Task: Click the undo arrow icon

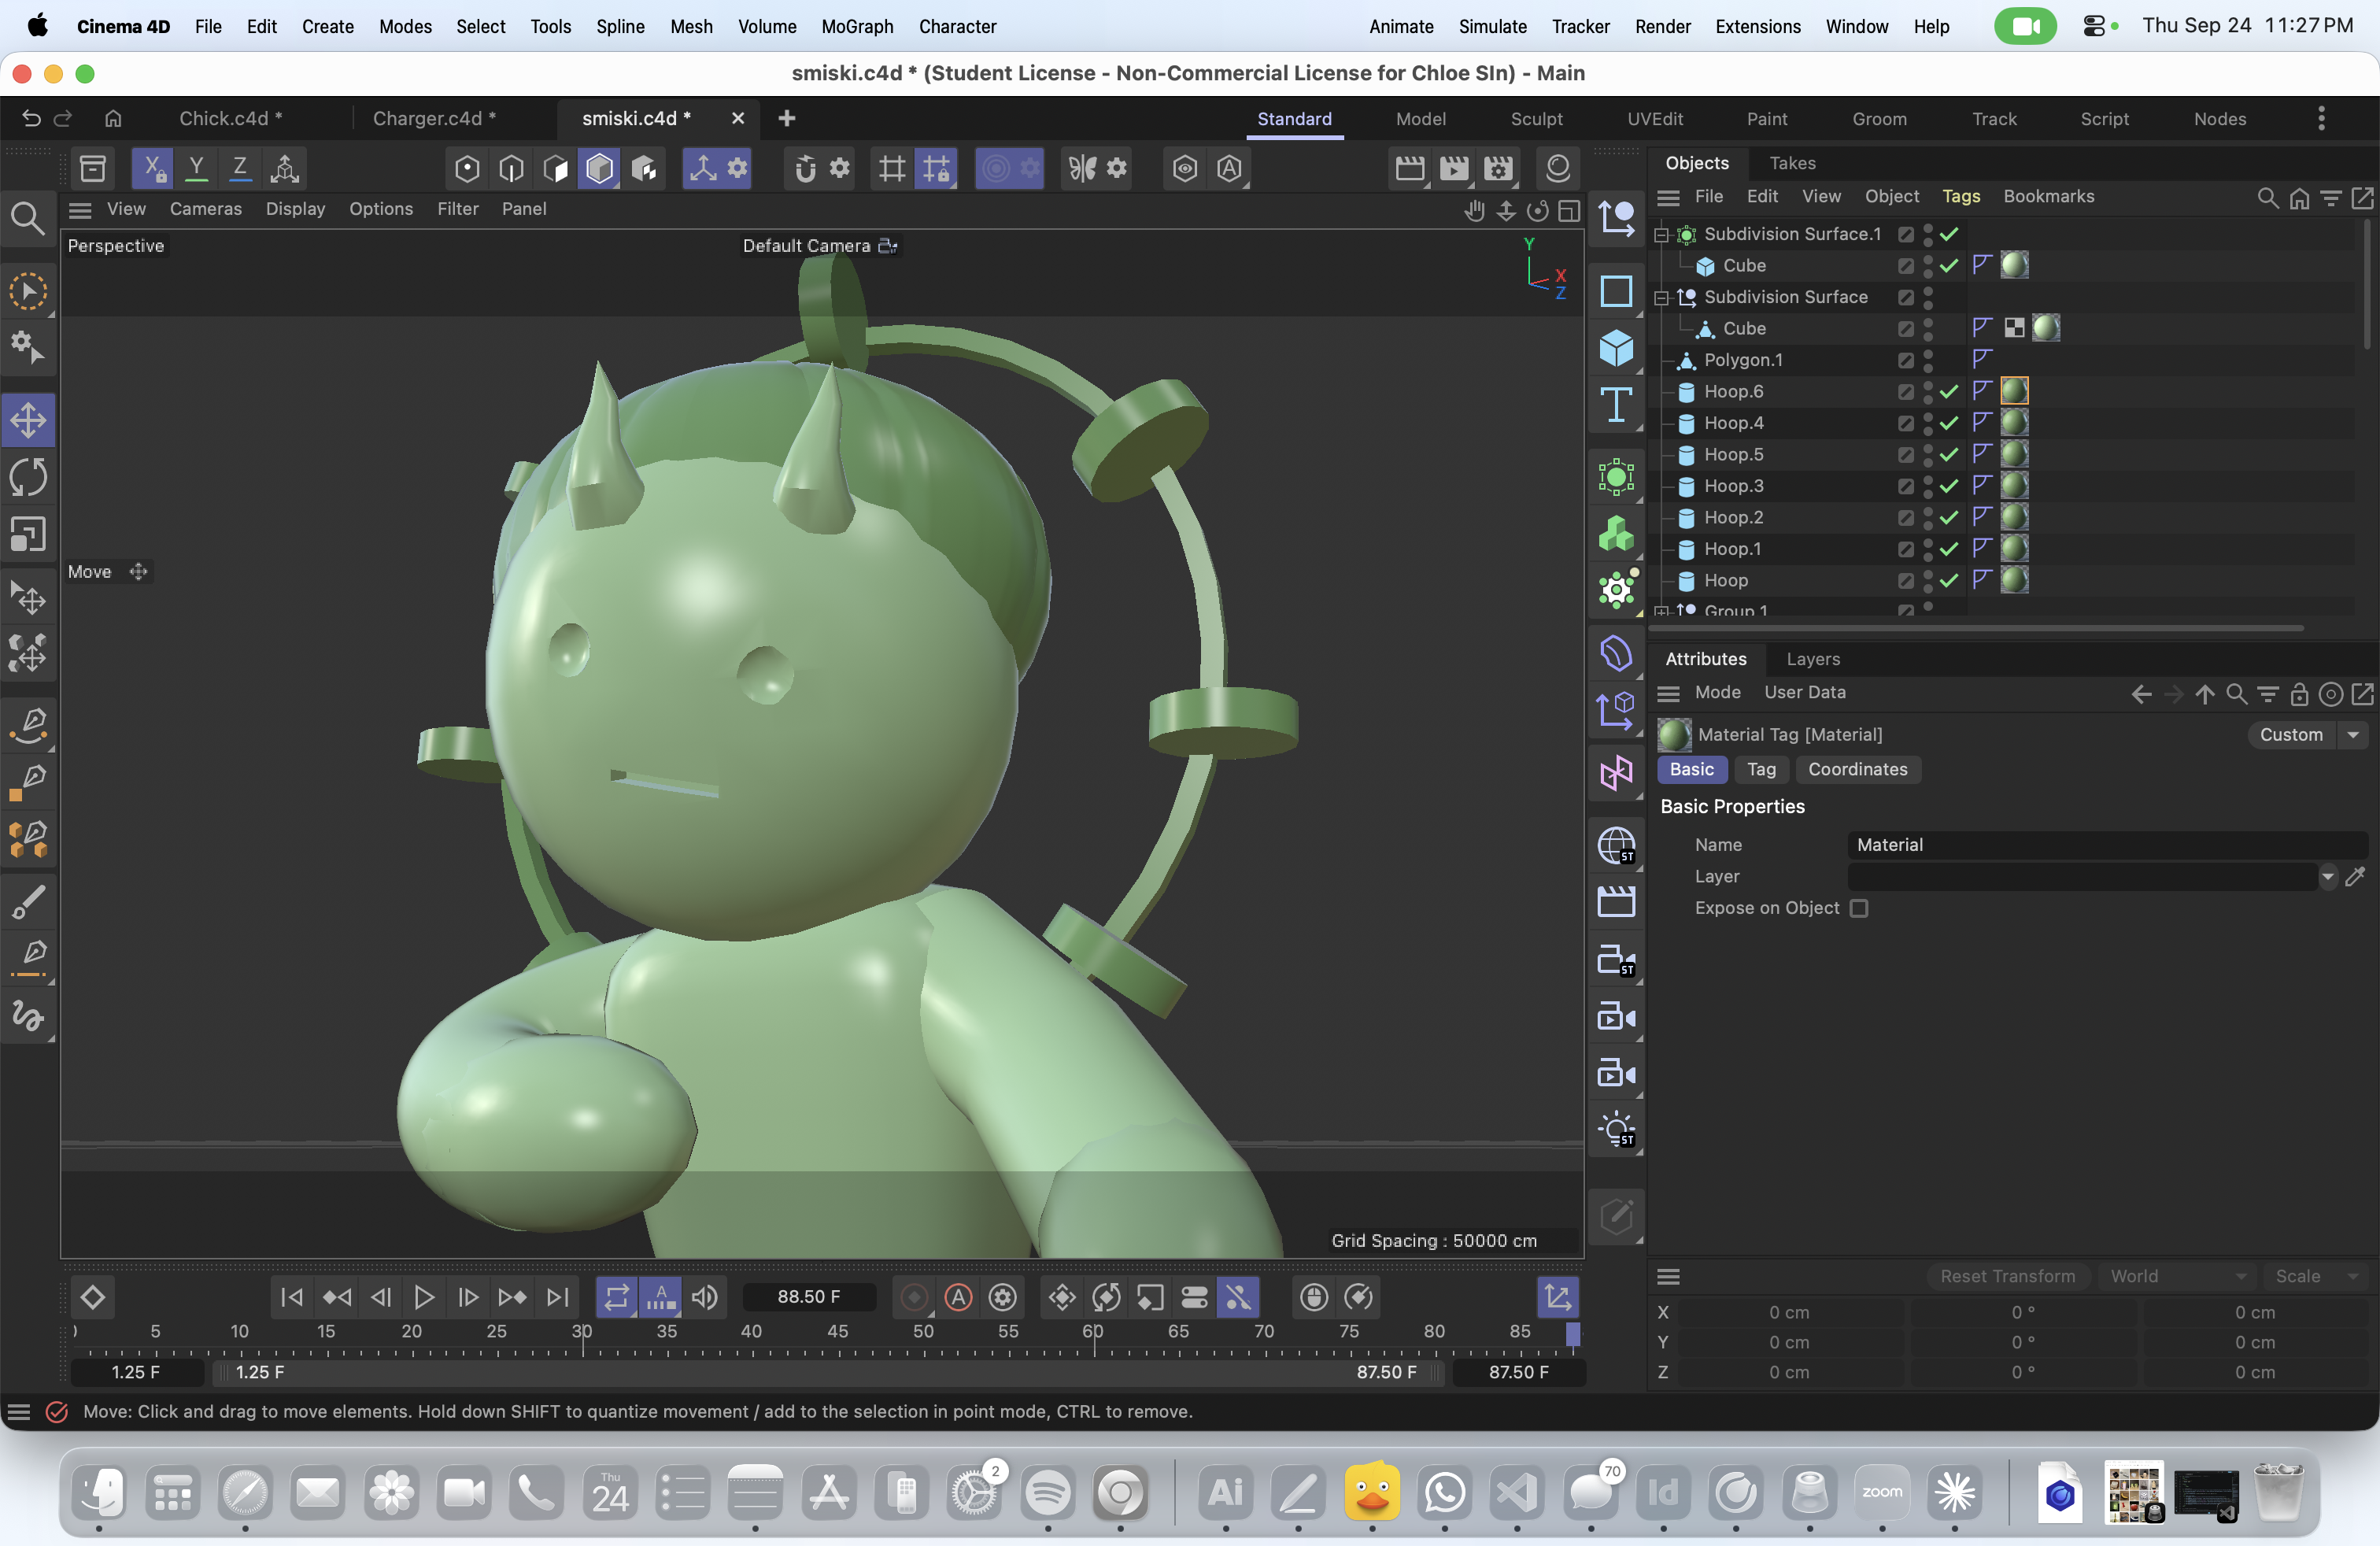Action: [x=30, y=118]
